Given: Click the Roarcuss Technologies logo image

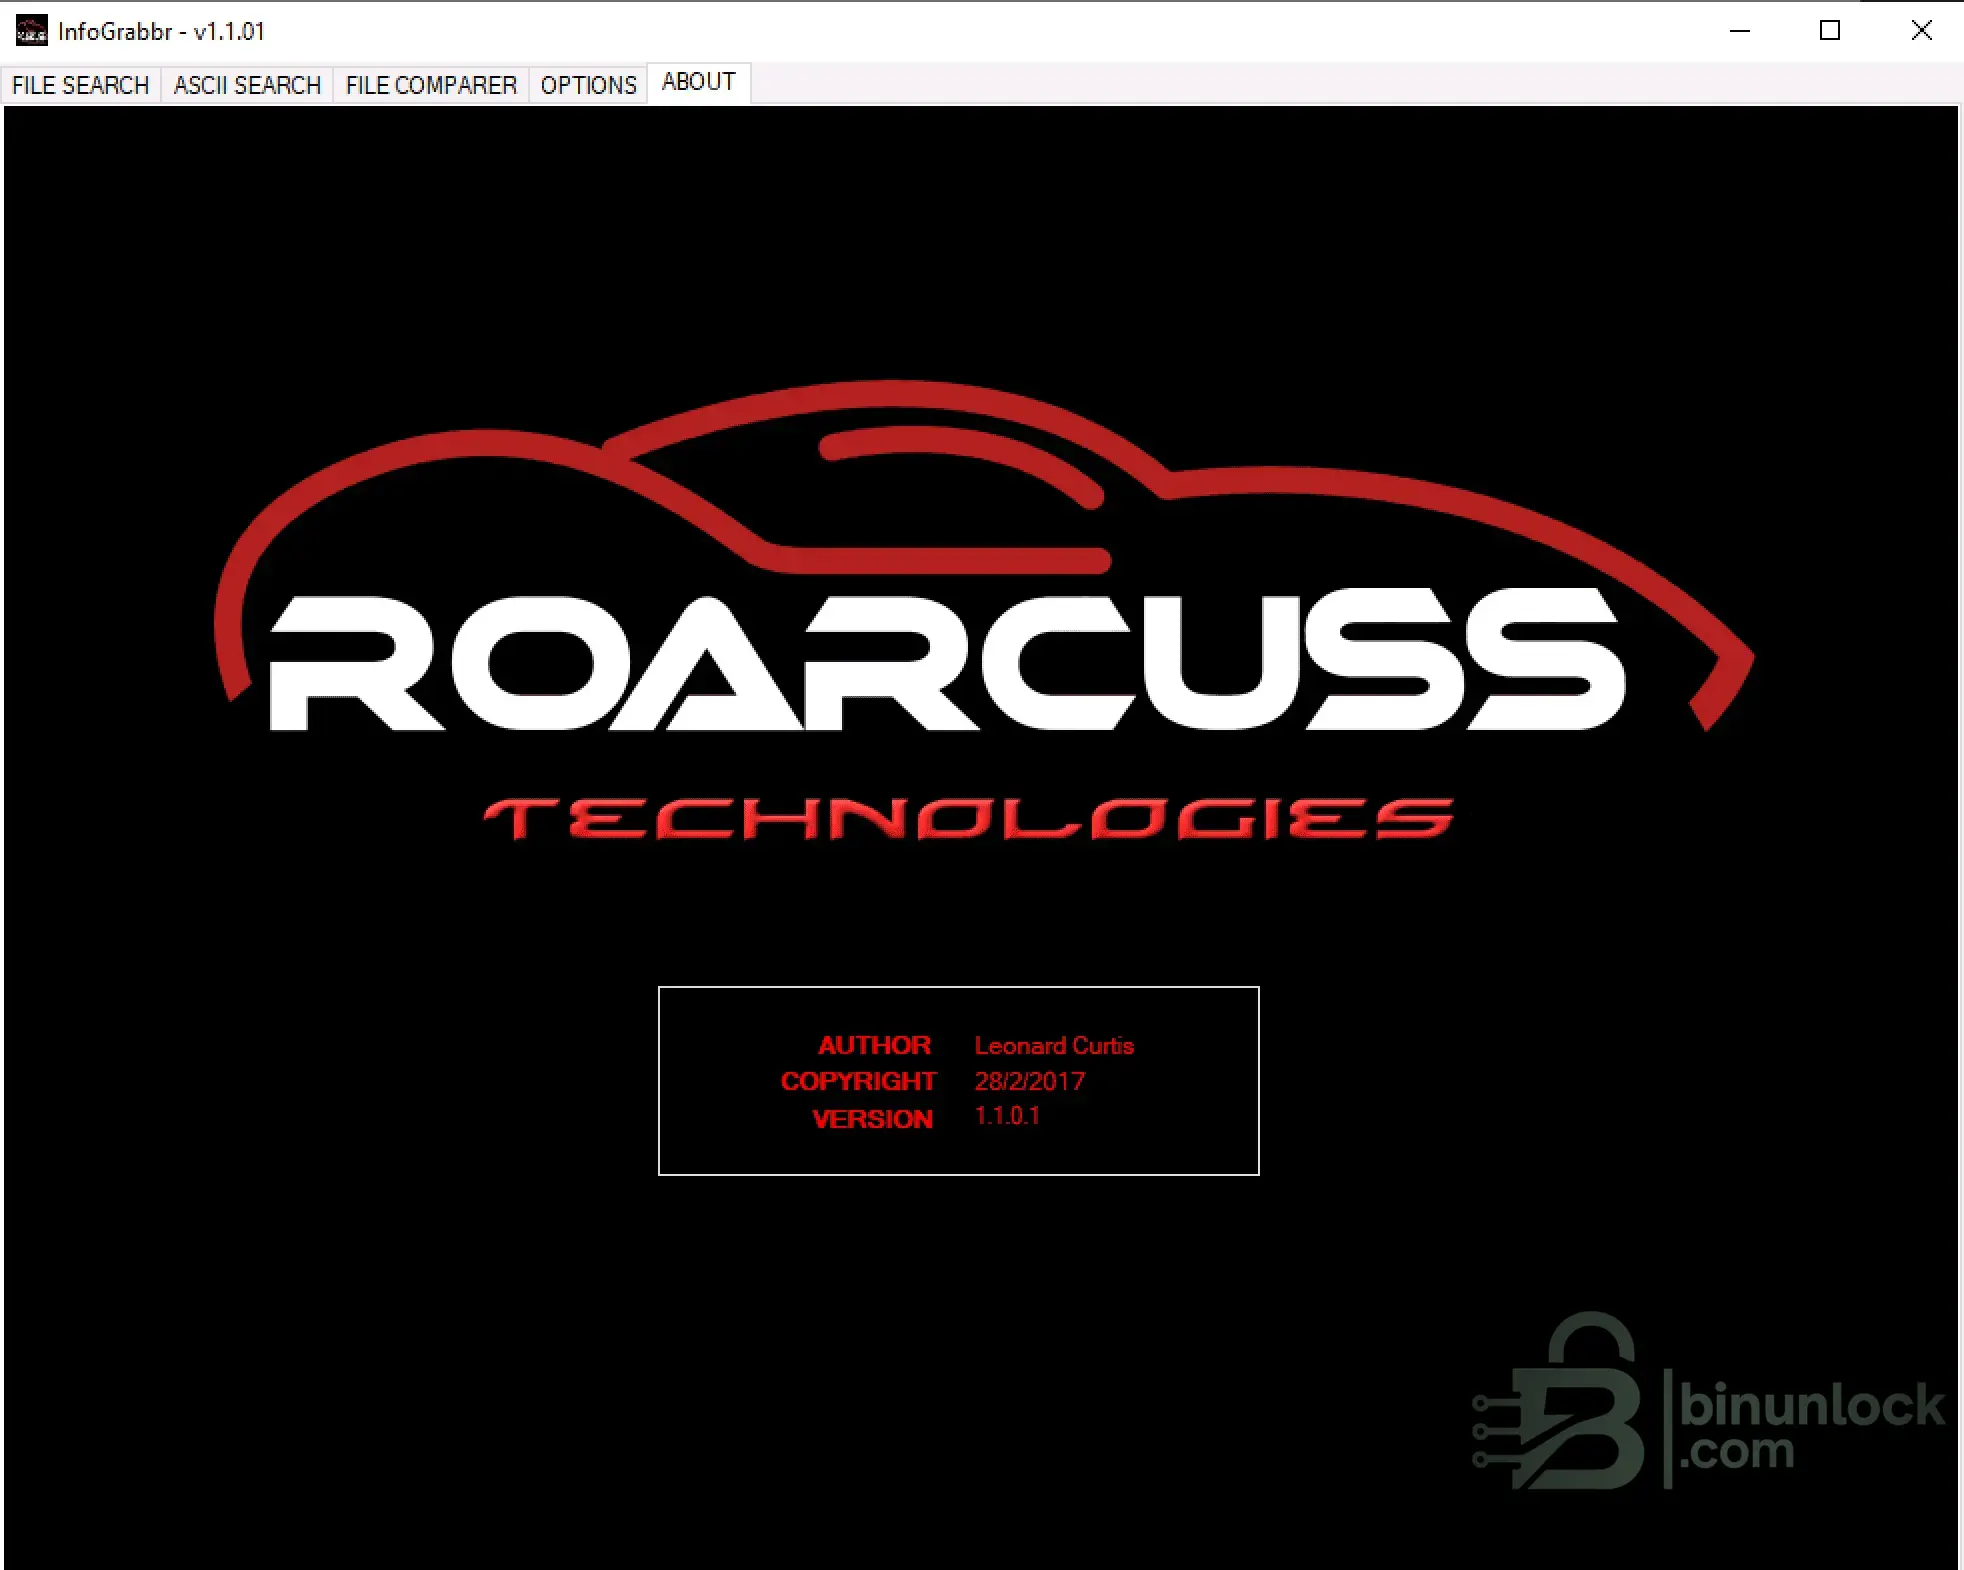Looking at the screenshot, I should [x=984, y=610].
